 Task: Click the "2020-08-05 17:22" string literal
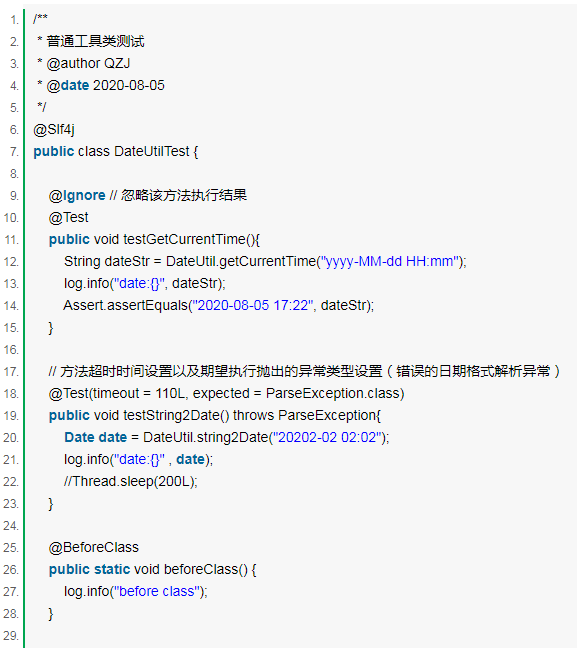253,305
